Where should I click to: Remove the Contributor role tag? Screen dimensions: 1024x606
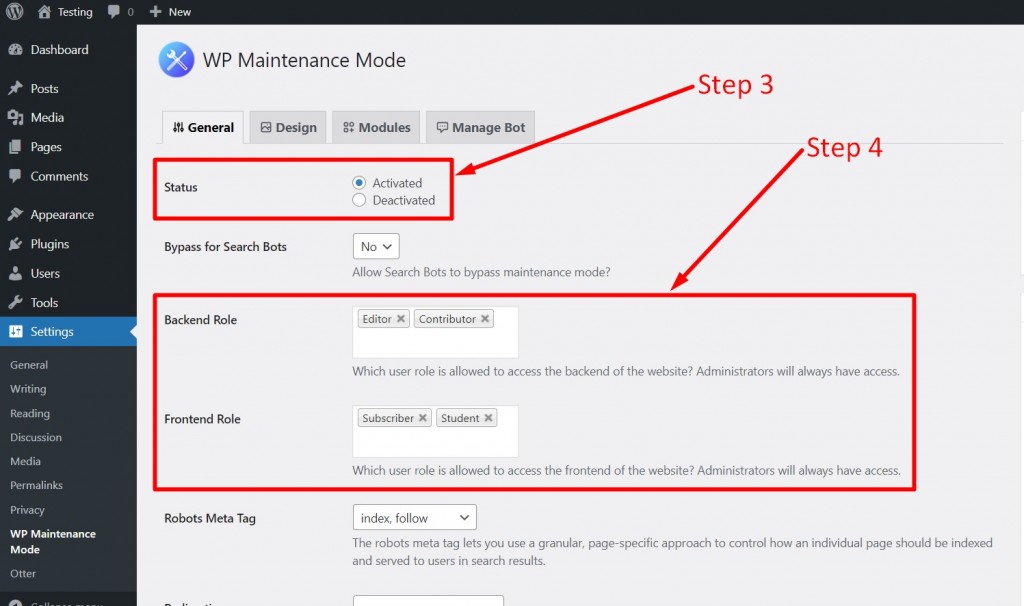click(485, 319)
